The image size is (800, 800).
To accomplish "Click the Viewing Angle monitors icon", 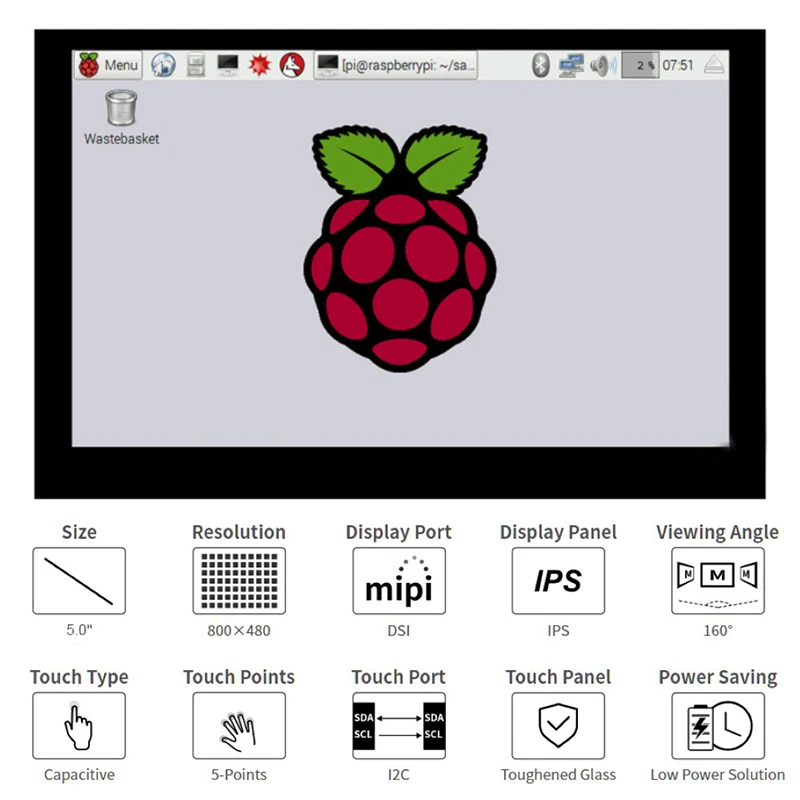I will tap(718, 581).
